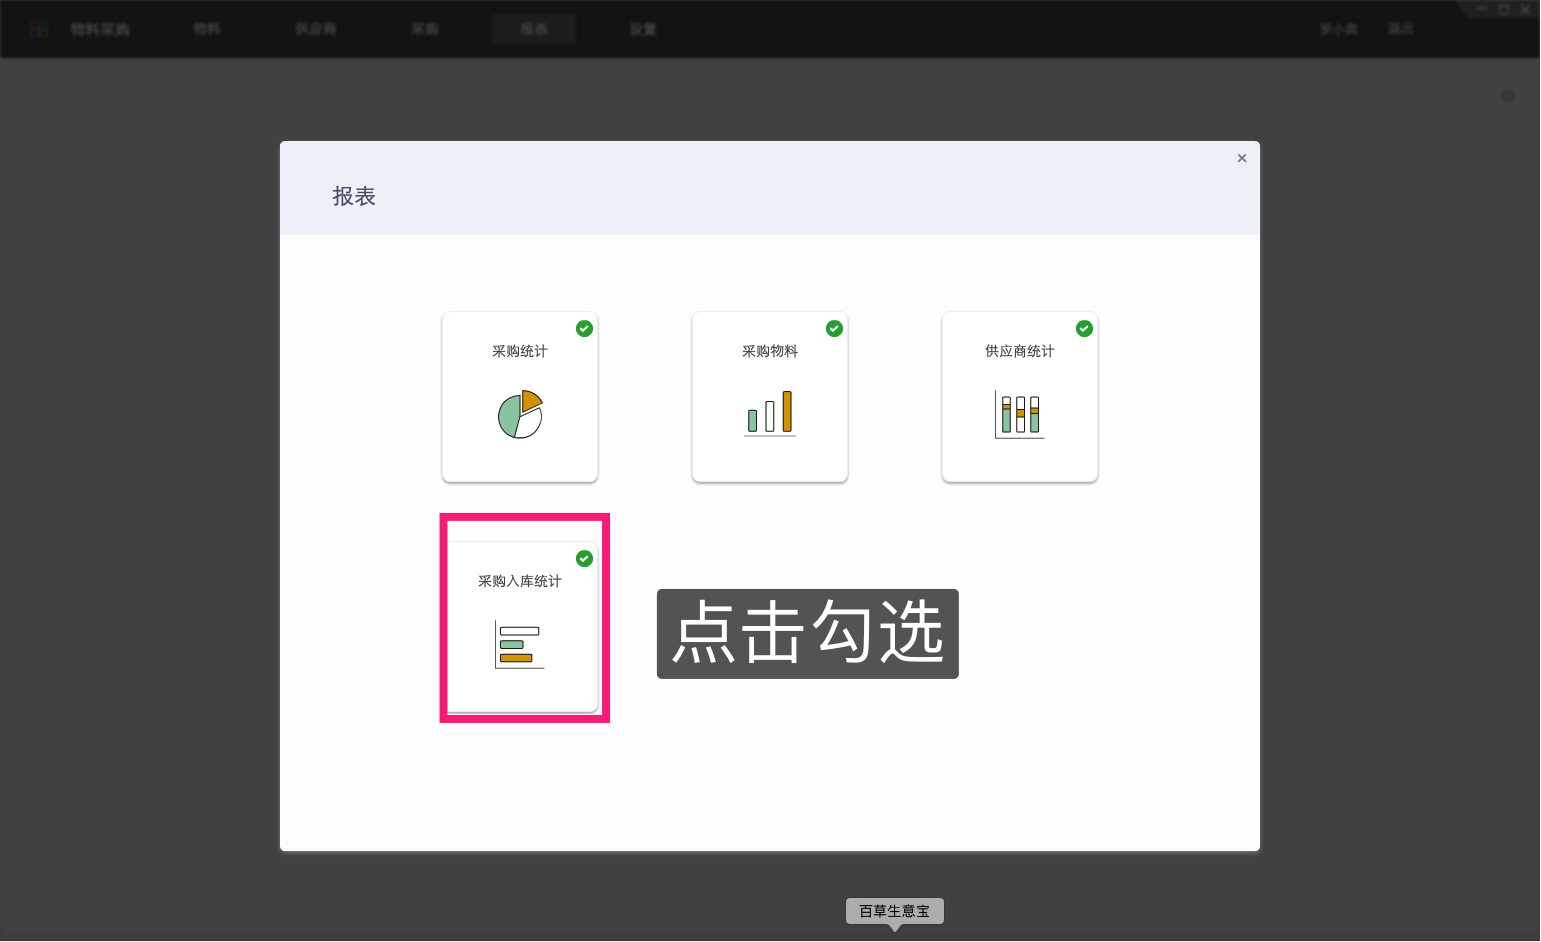Click the 采购入库统计 horizontal bar icon
The width and height of the screenshot is (1541, 942).
point(519,645)
